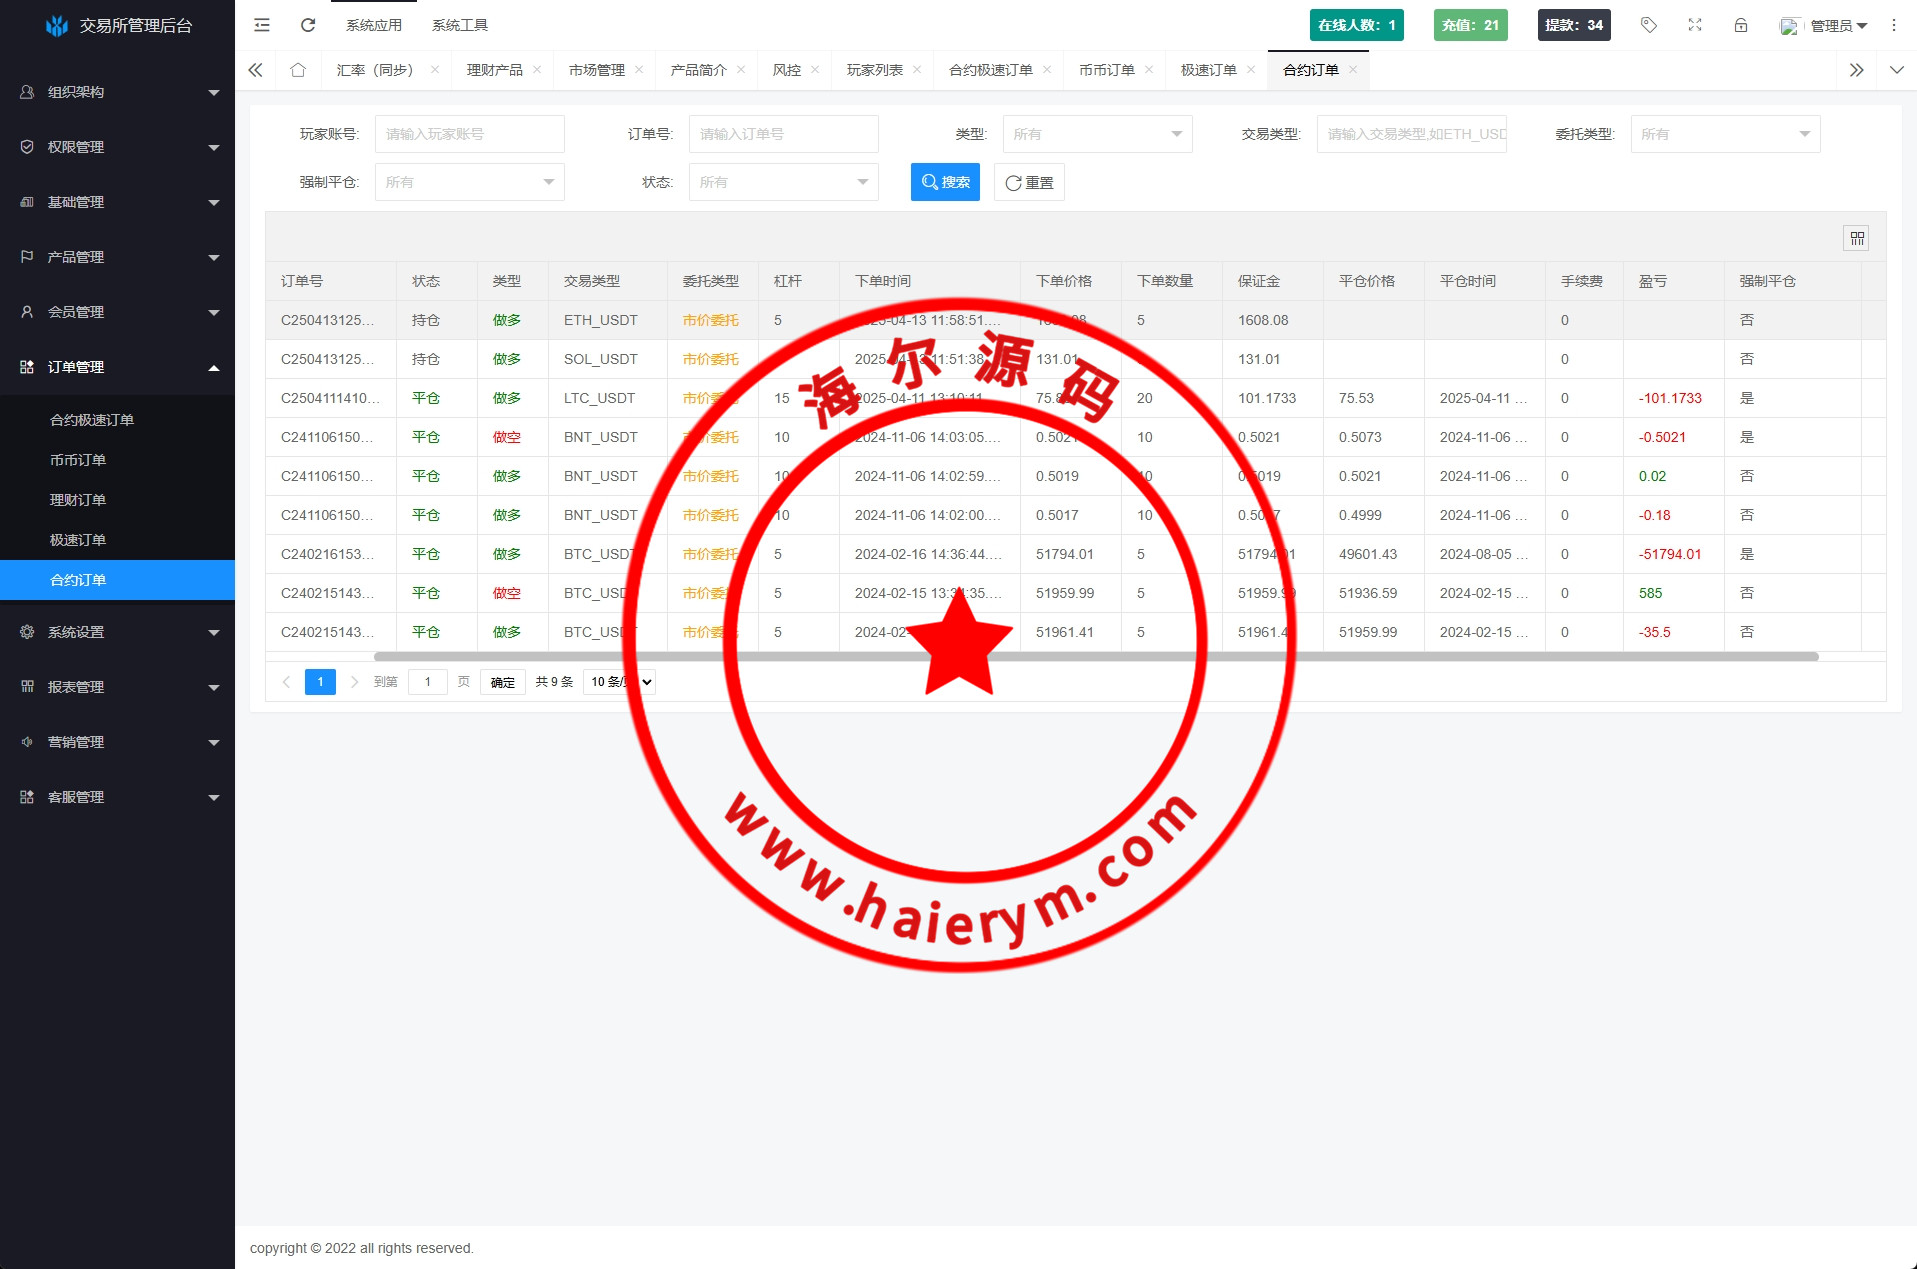
Task: Switch to the 币币订单 tab
Action: coord(1106,70)
